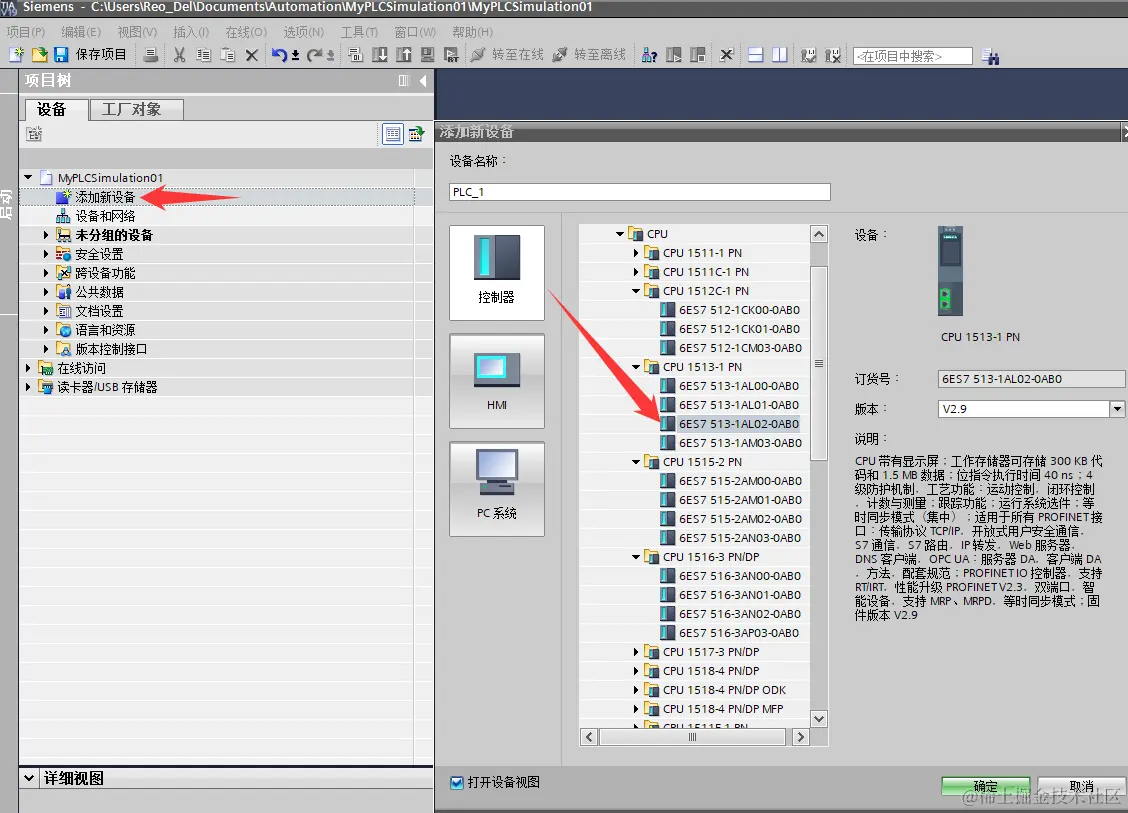
Task: Click the project tree overview list icon
Action: point(393,134)
